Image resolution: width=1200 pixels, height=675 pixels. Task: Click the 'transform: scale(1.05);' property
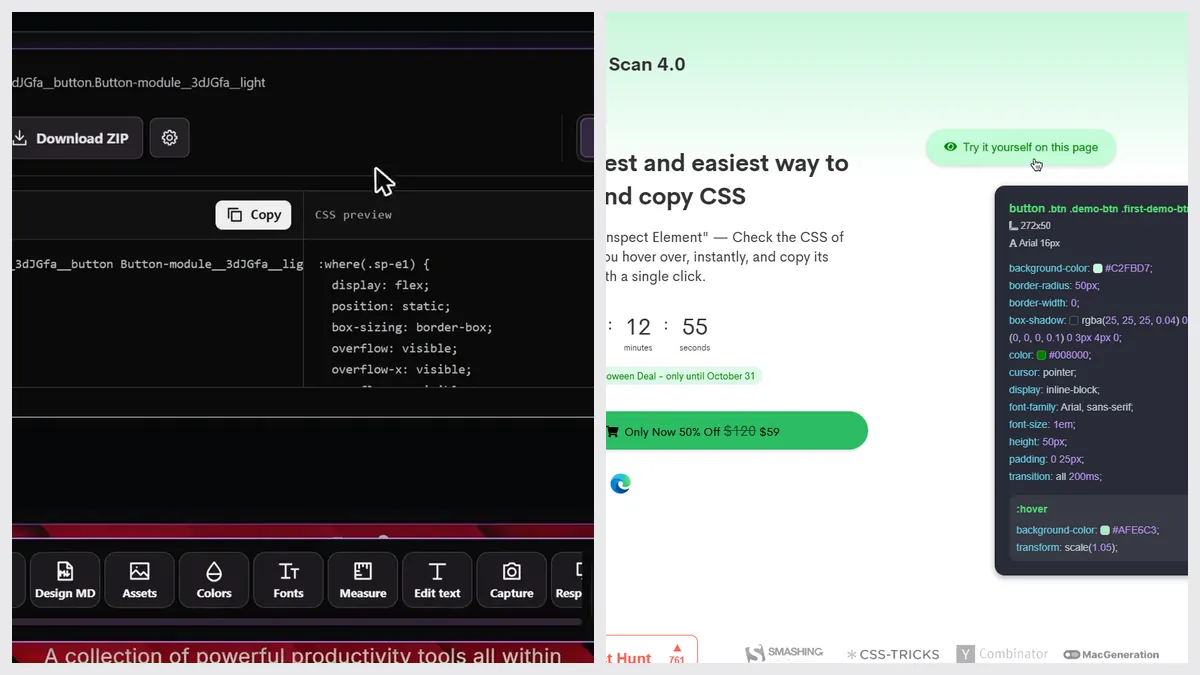click(x=1067, y=548)
